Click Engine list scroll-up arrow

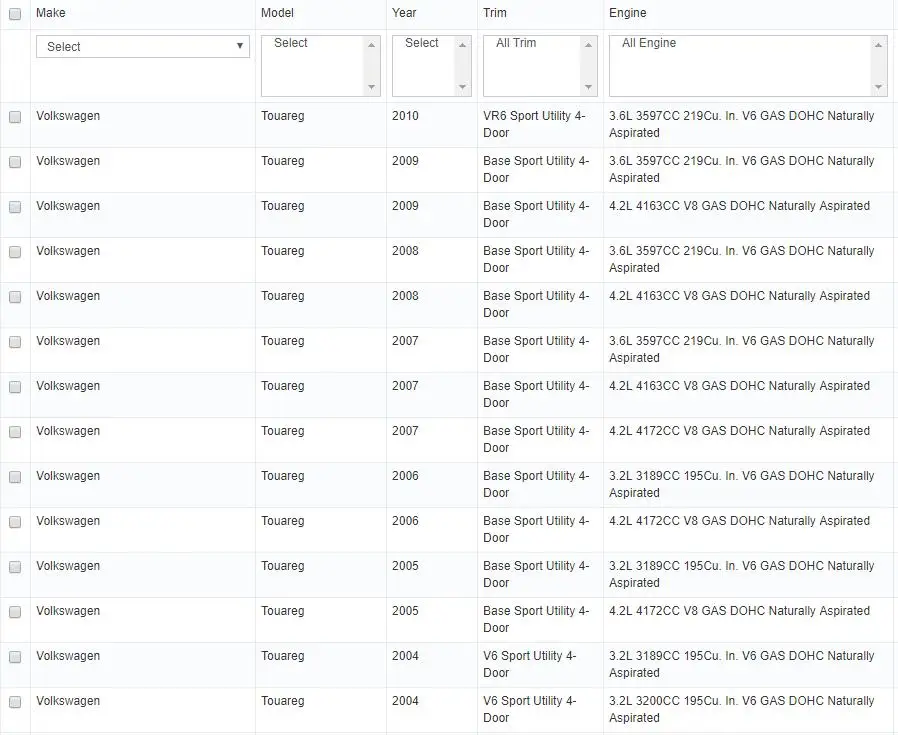pos(879,45)
